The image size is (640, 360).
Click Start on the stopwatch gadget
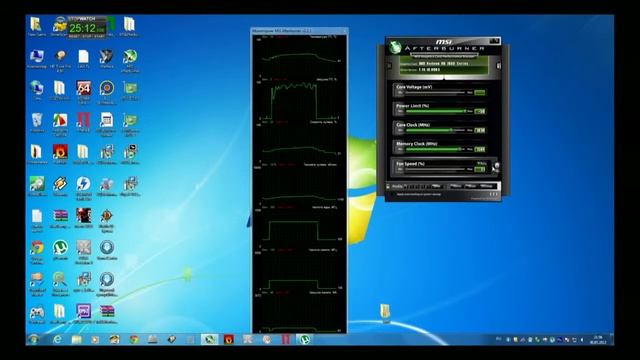point(100,36)
